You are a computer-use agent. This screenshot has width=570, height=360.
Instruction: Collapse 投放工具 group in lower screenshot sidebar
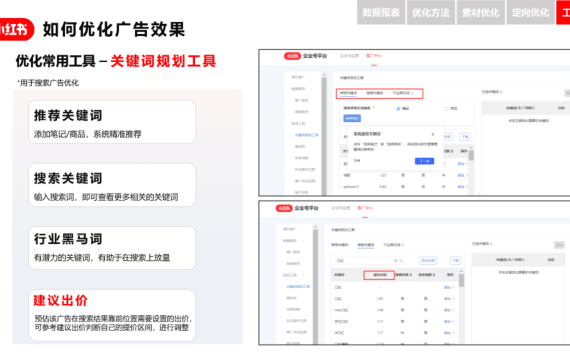click(x=303, y=275)
